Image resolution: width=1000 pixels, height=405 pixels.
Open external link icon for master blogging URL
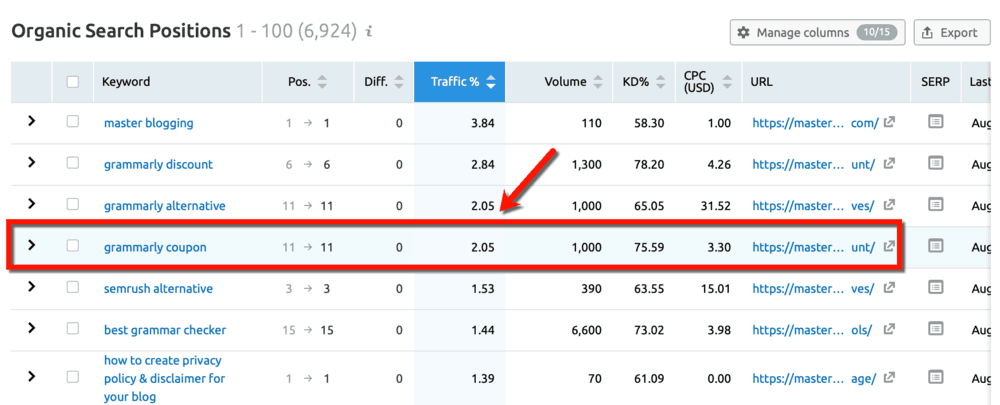[x=889, y=122]
